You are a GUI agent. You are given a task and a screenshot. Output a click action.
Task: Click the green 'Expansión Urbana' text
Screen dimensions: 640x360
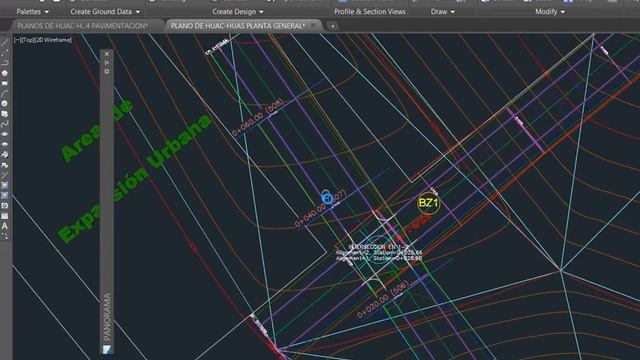click(x=135, y=178)
